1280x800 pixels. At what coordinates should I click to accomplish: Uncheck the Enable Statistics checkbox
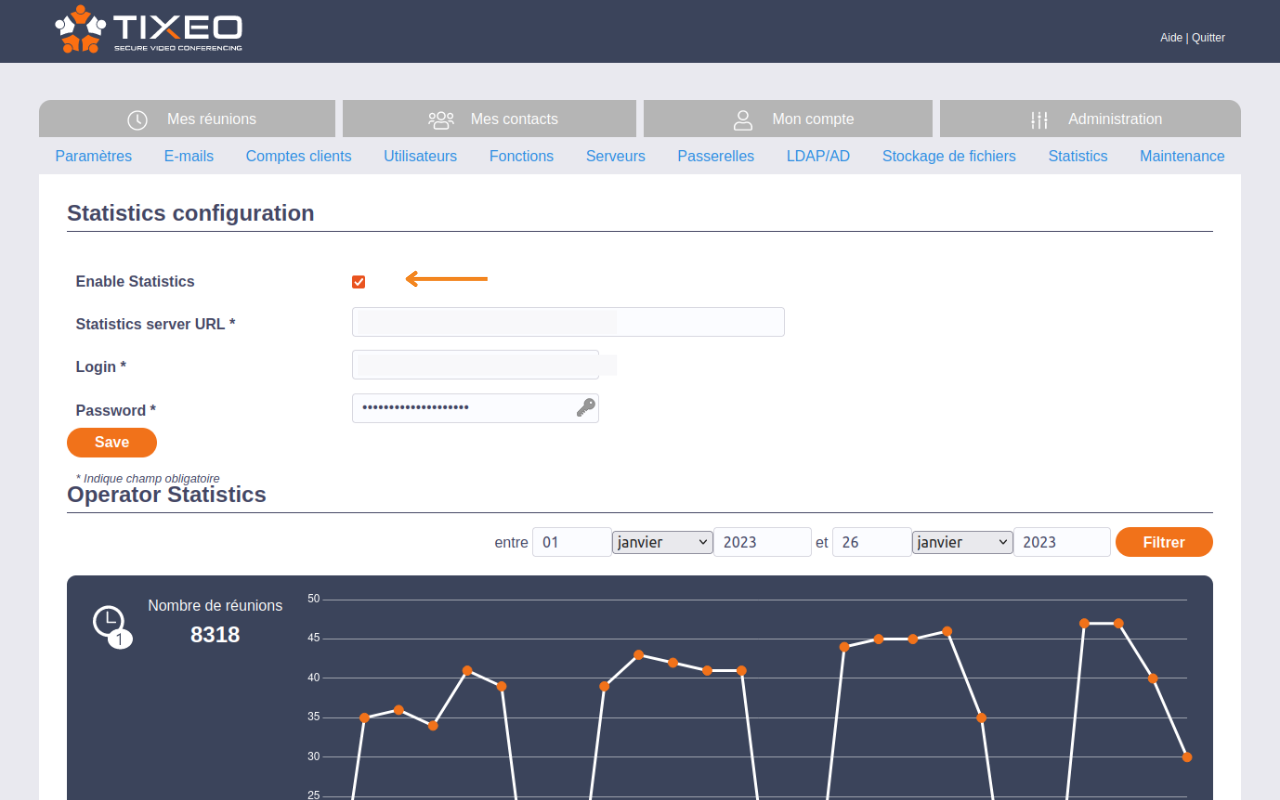point(358,282)
